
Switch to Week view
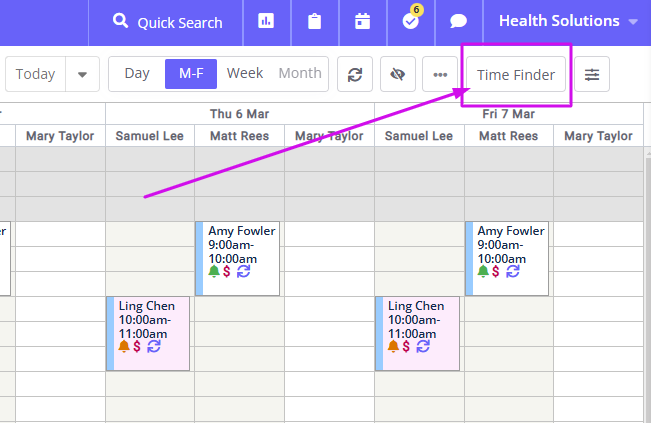(245, 74)
